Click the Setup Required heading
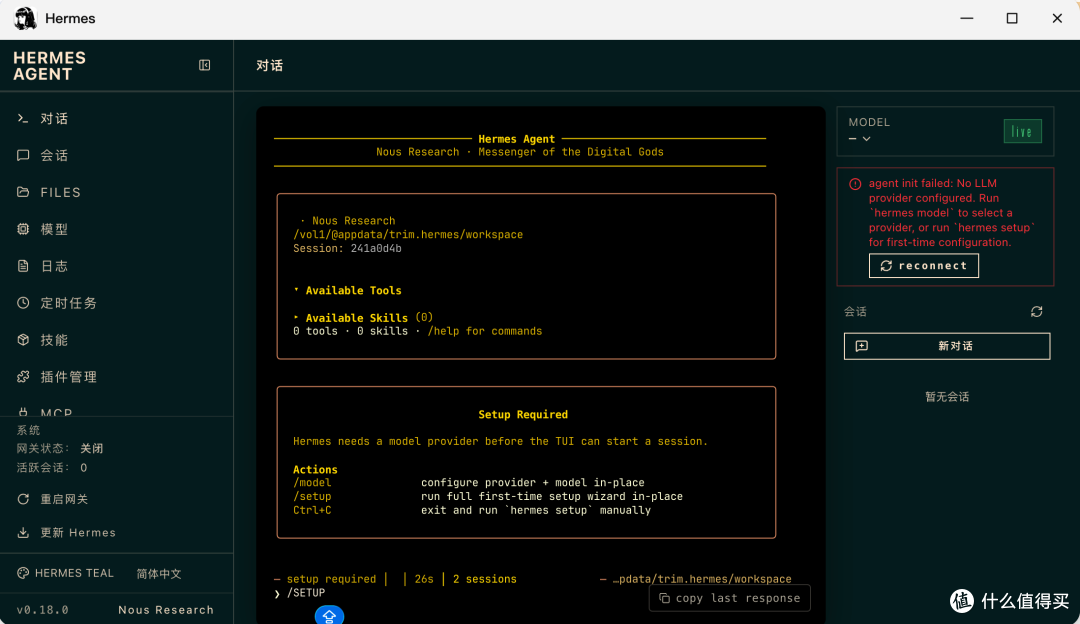This screenshot has width=1080, height=624. tap(523, 415)
